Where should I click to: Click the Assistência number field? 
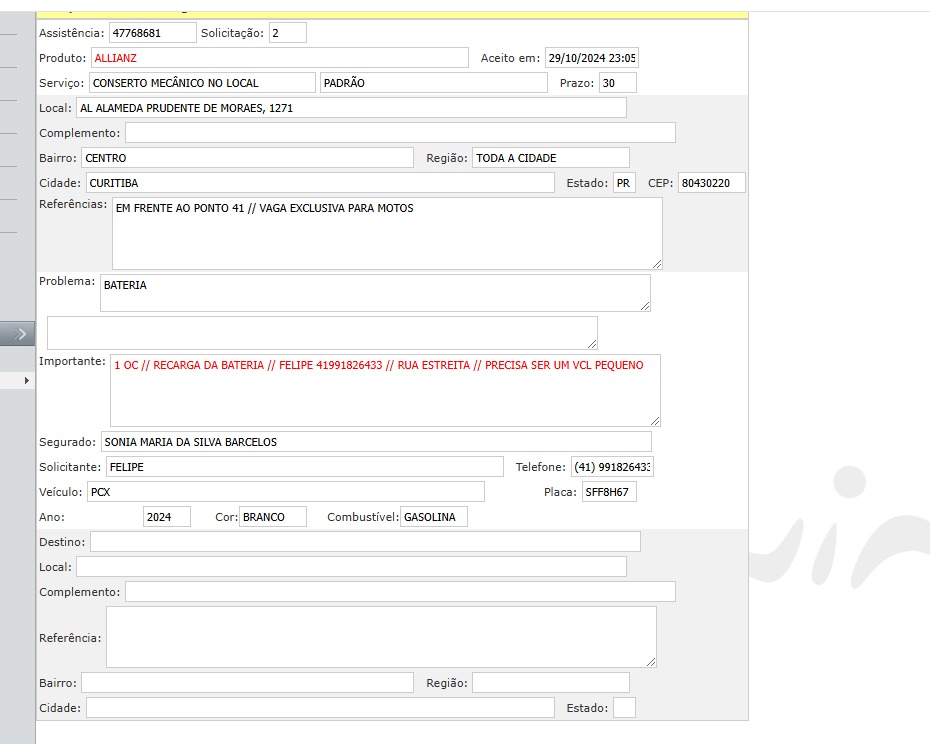[x=152, y=33]
